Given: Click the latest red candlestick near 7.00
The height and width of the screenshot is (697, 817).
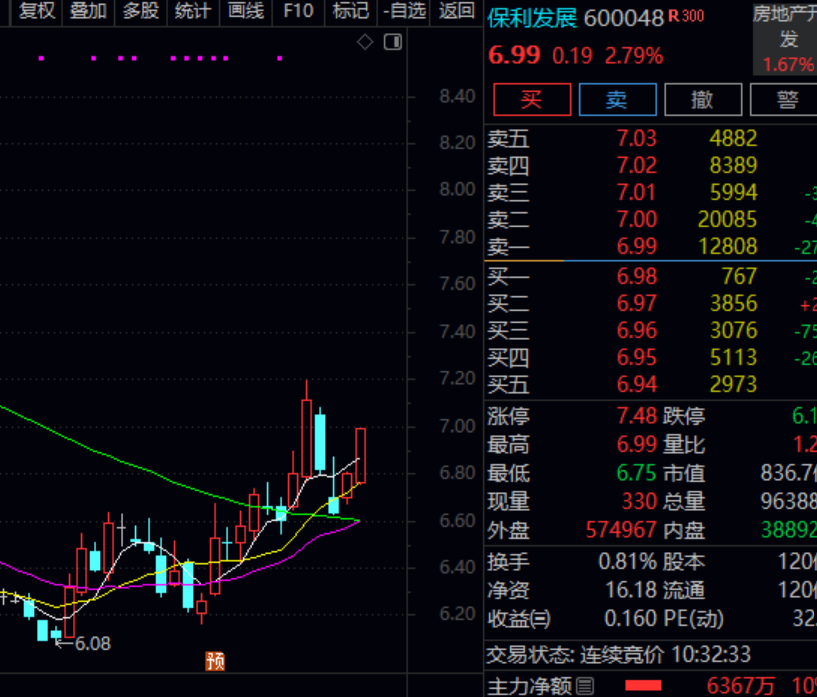Looking at the screenshot, I should coord(361,455).
